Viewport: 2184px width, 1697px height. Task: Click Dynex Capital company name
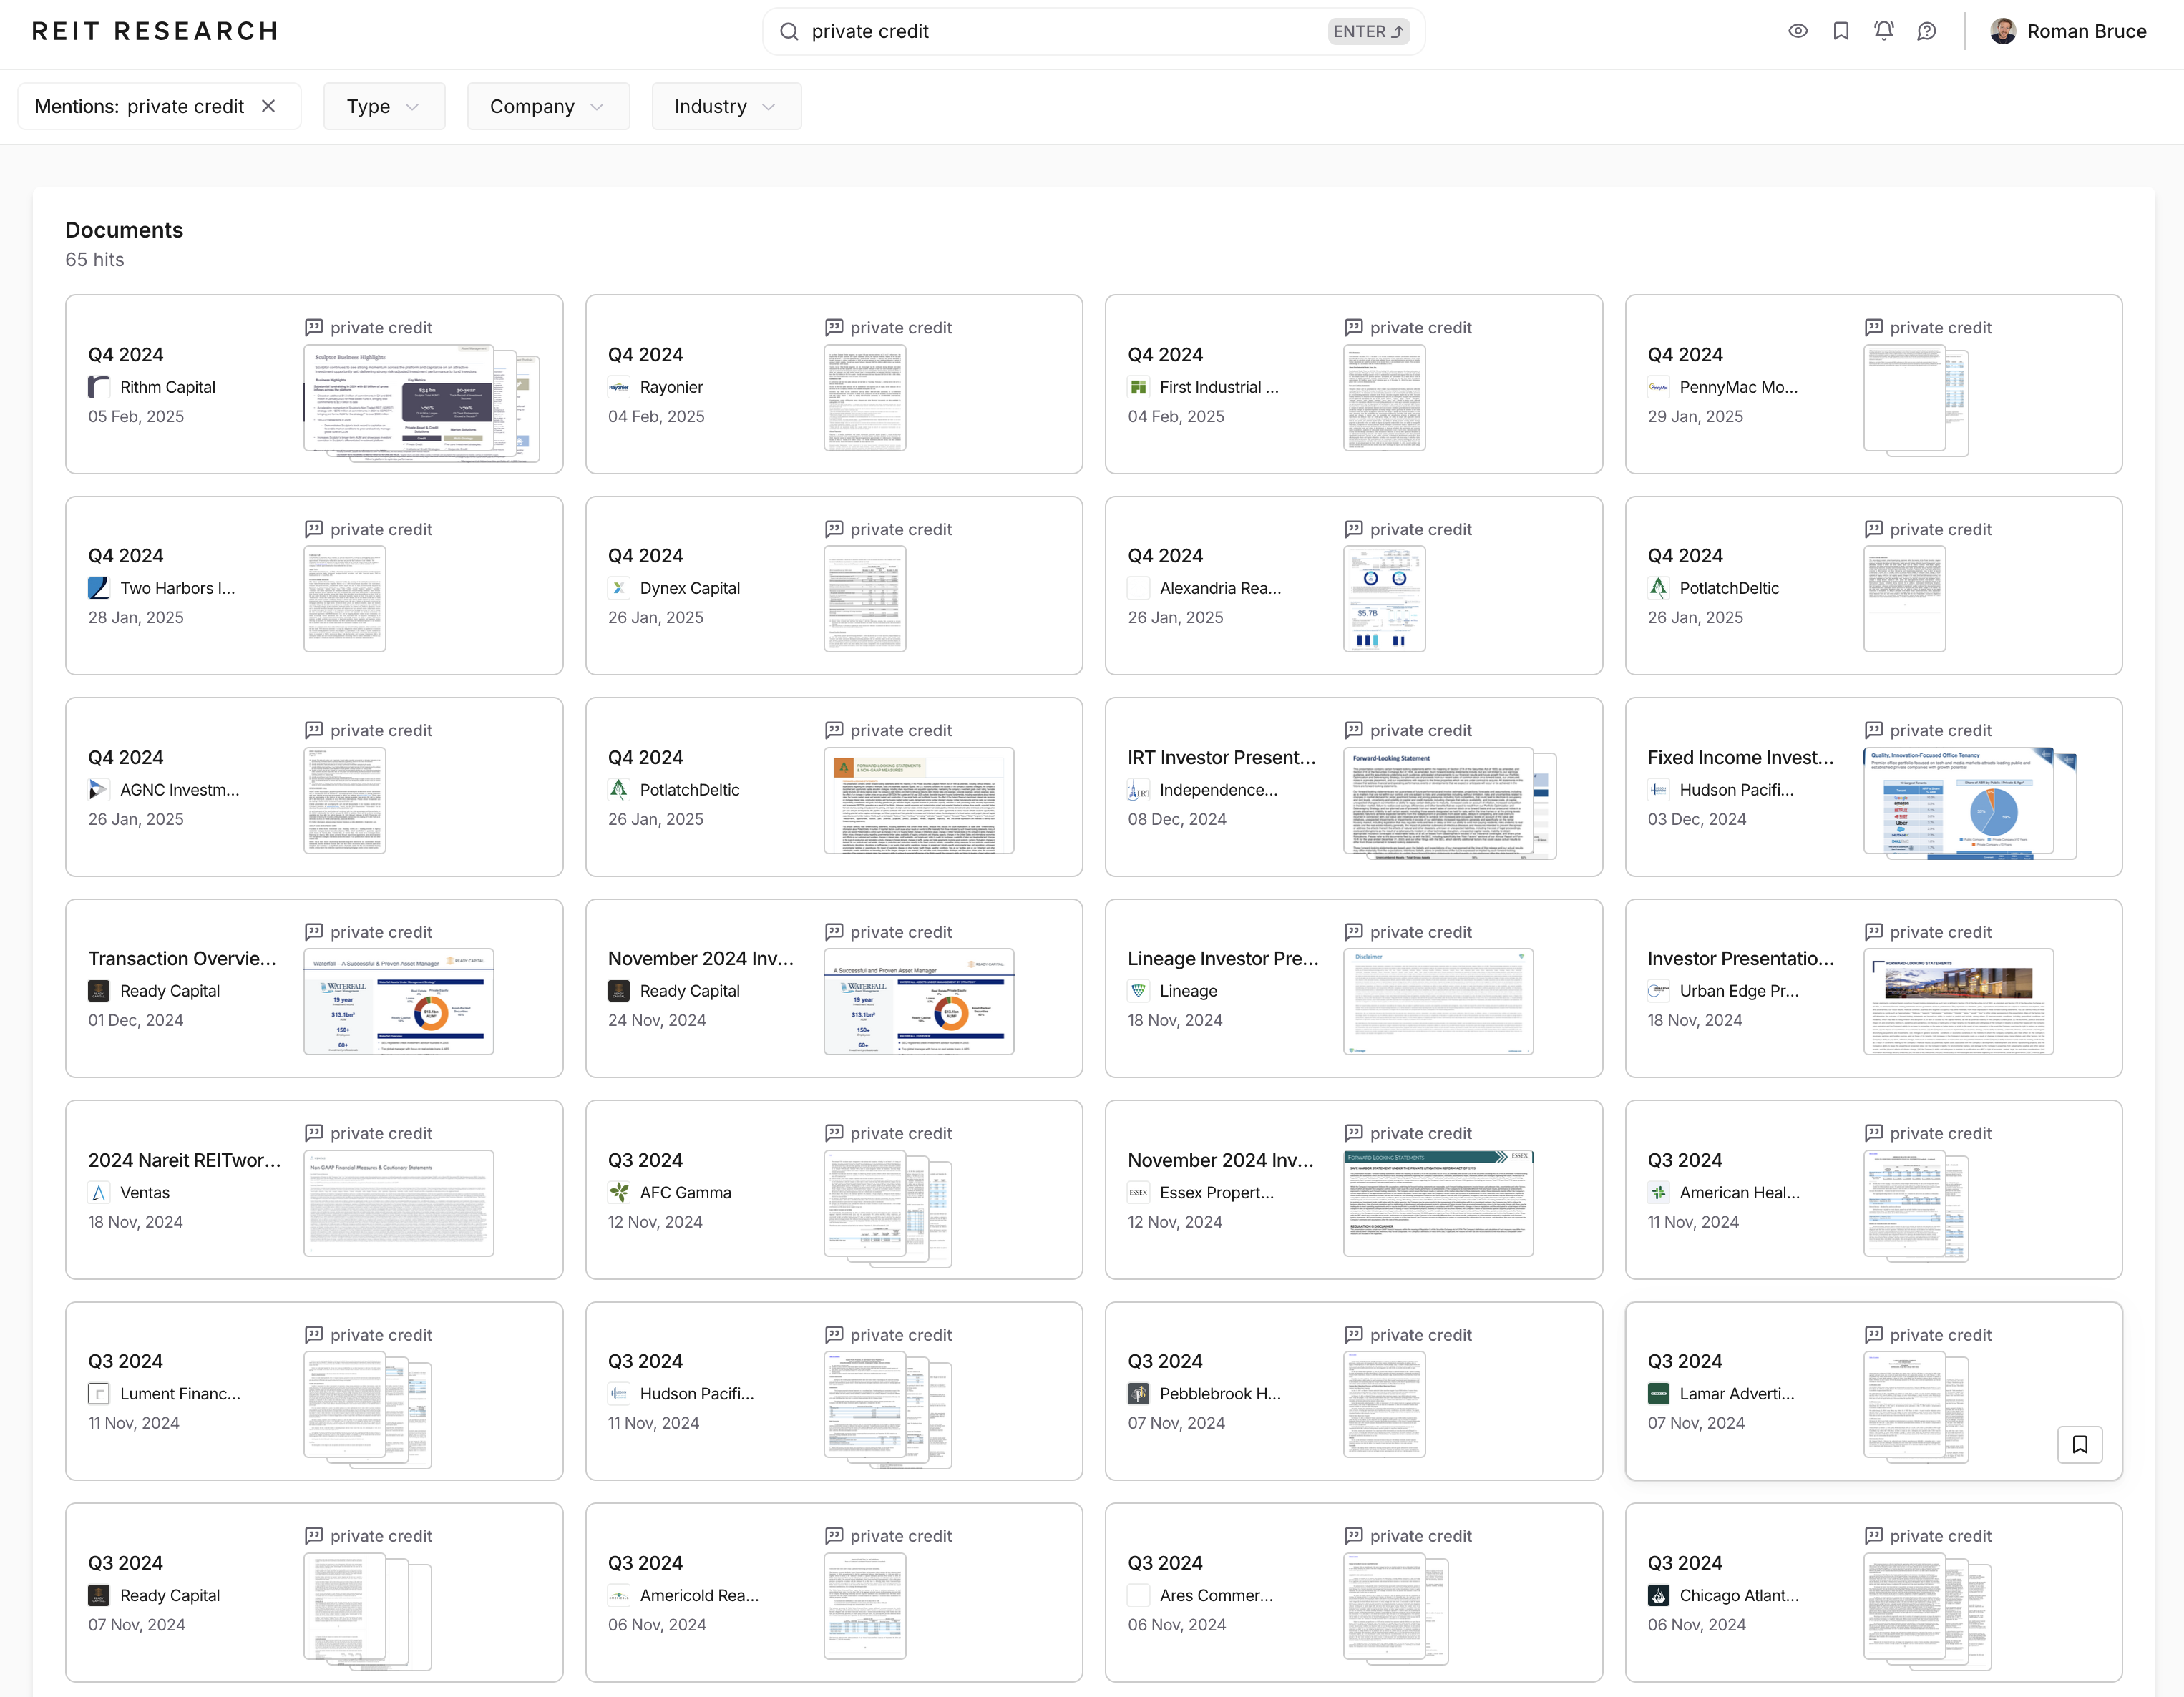coord(690,588)
